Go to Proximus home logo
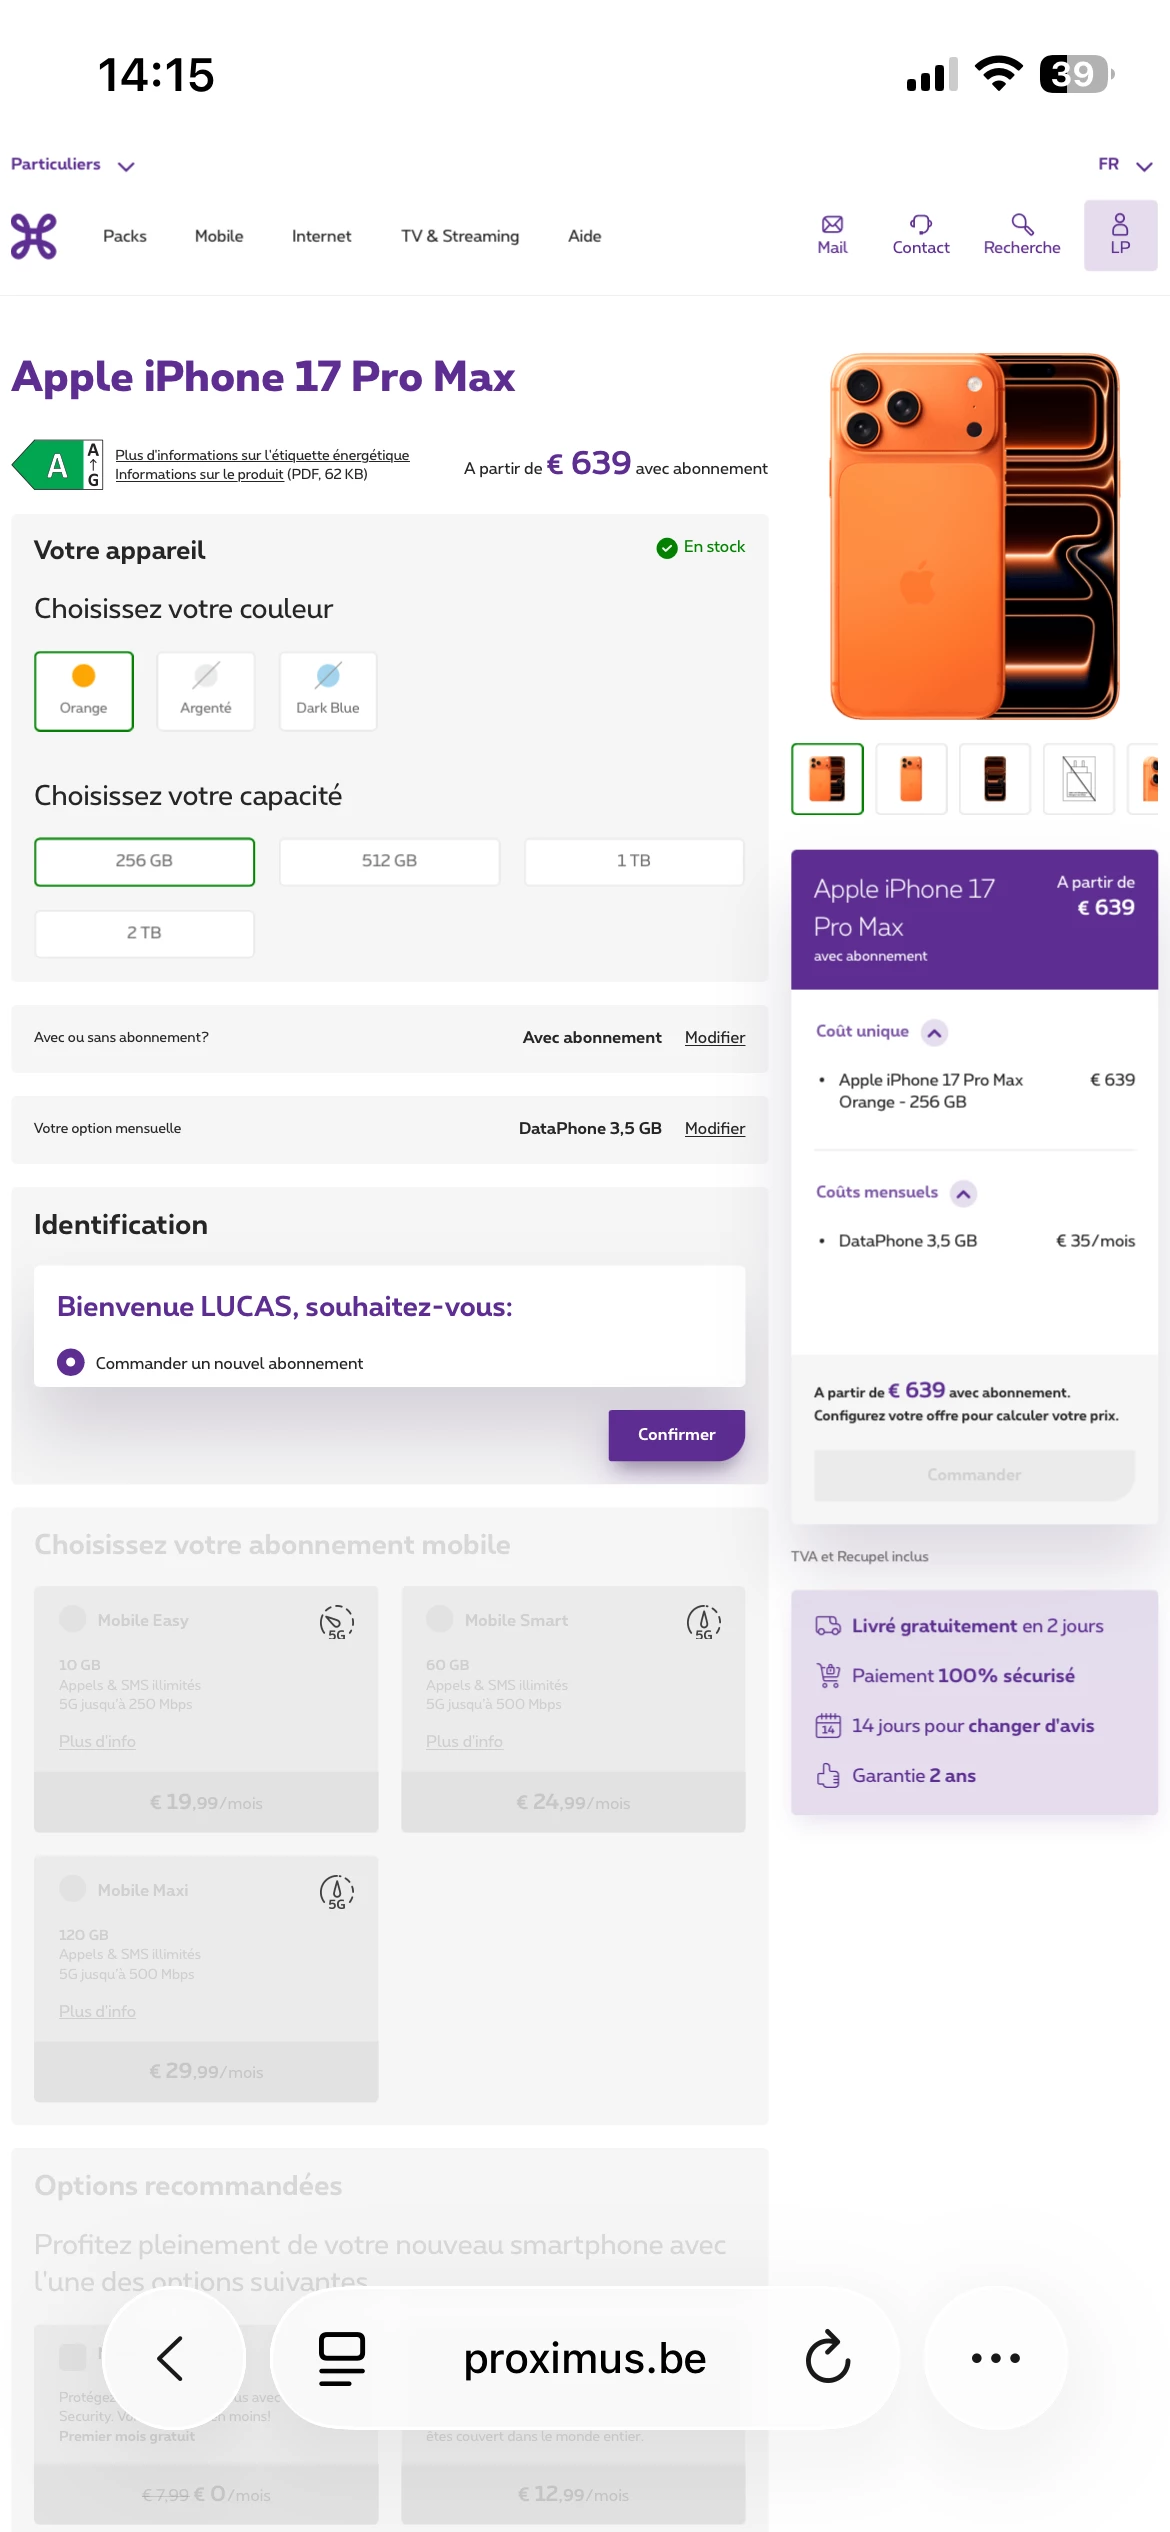The width and height of the screenshot is (1170, 2532). point(34,236)
